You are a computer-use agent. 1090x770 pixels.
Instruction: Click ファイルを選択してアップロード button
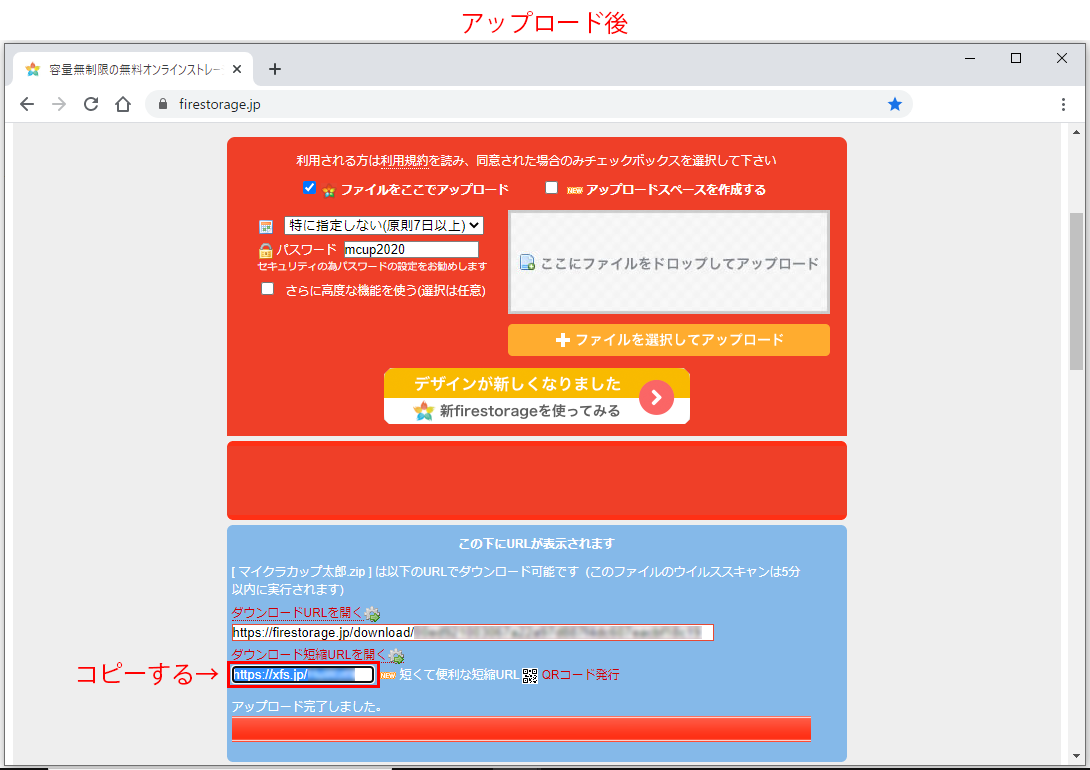pyautogui.click(x=669, y=340)
